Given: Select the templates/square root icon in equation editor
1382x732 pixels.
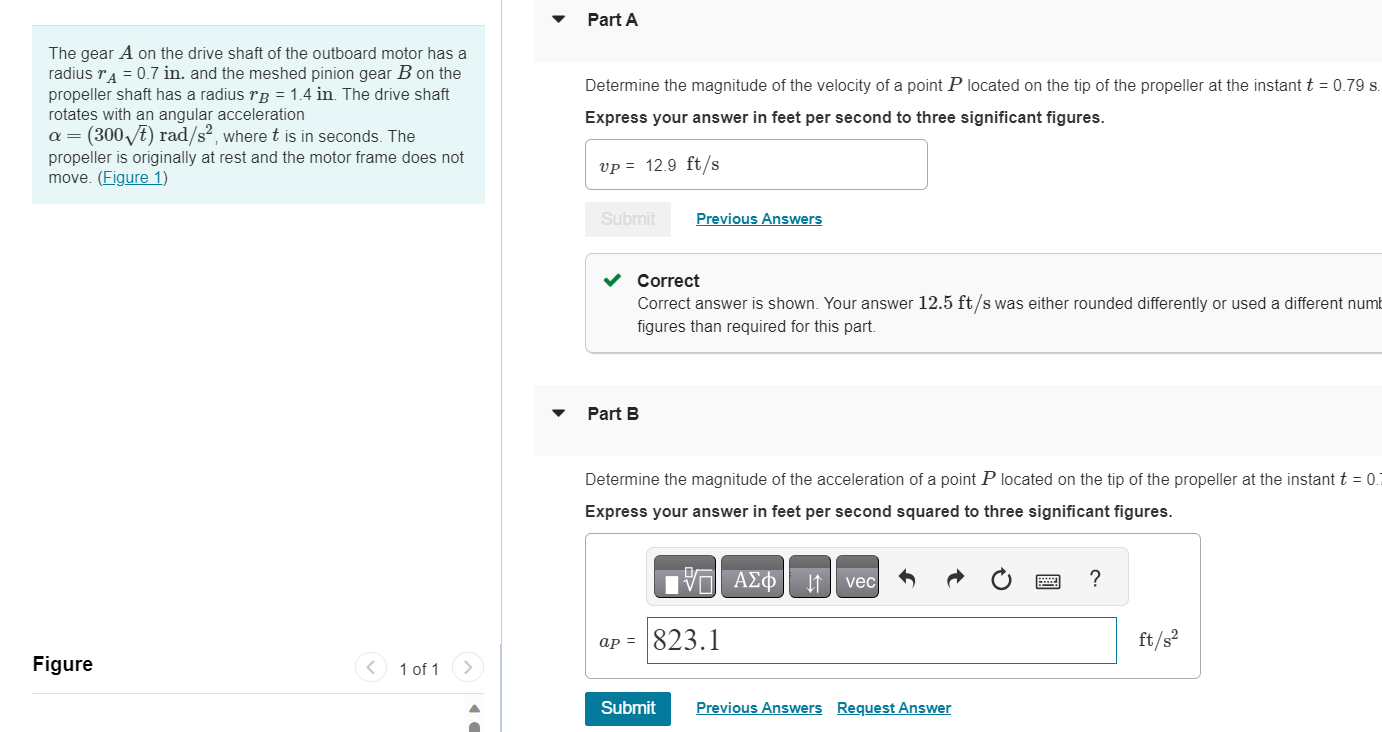Looking at the screenshot, I should (684, 576).
